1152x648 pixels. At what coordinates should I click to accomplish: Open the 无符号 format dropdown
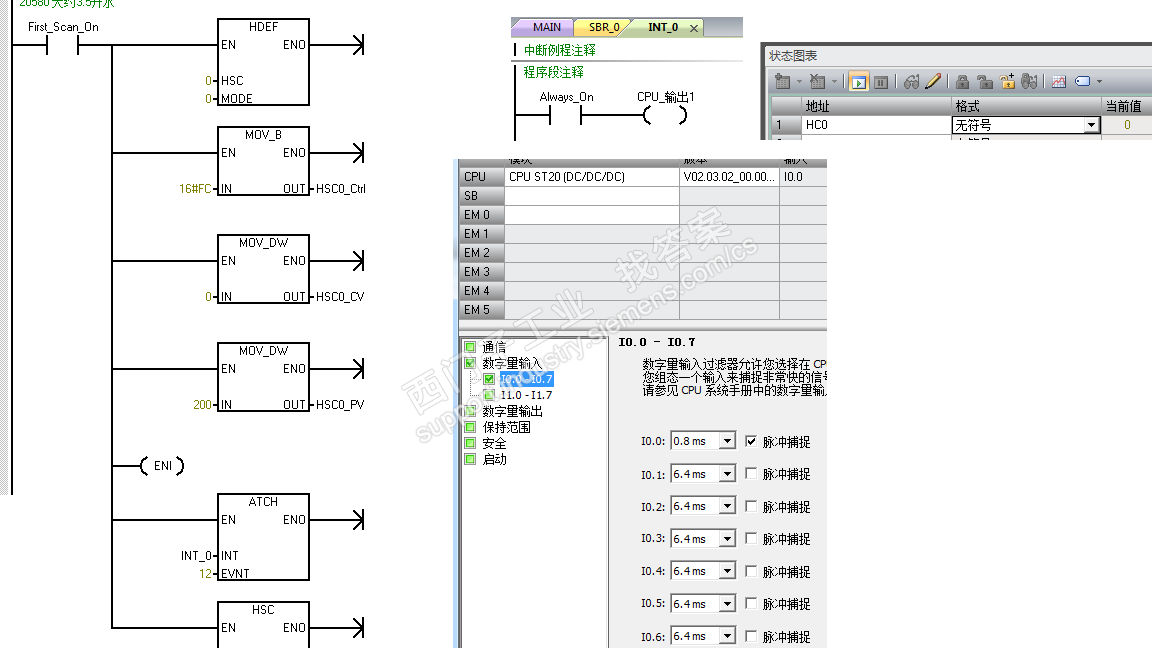[x=1092, y=125]
